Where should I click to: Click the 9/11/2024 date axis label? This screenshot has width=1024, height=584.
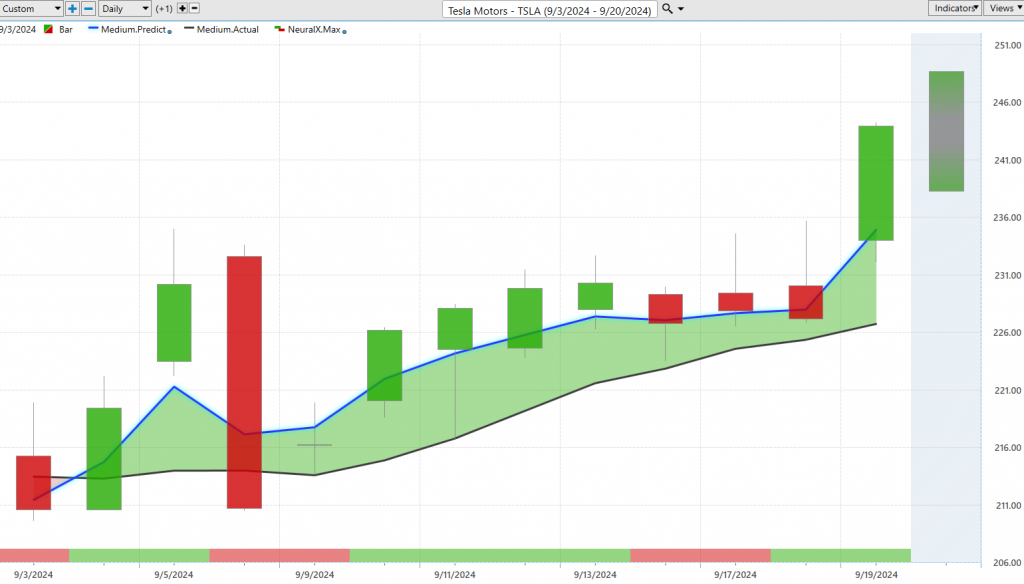click(455, 575)
